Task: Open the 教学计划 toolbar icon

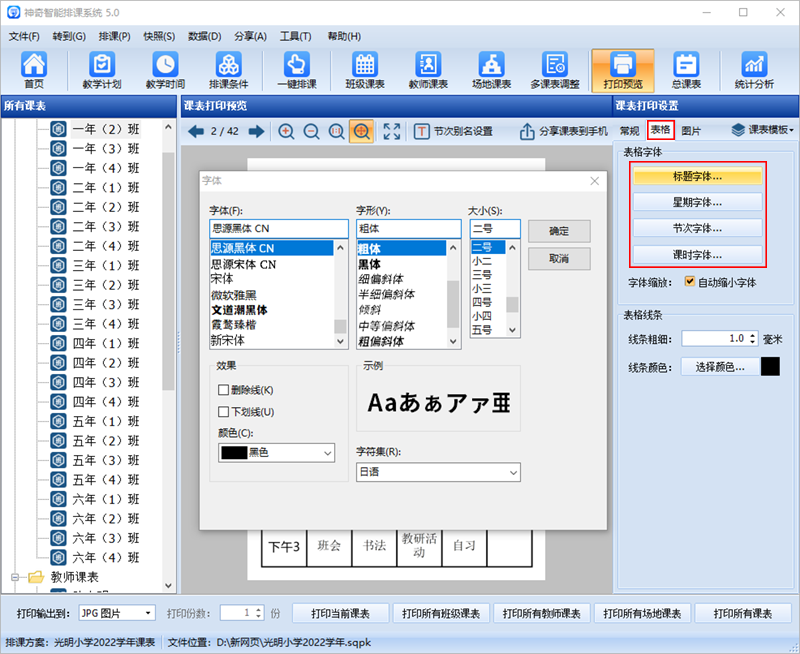Action: [x=102, y=70]
